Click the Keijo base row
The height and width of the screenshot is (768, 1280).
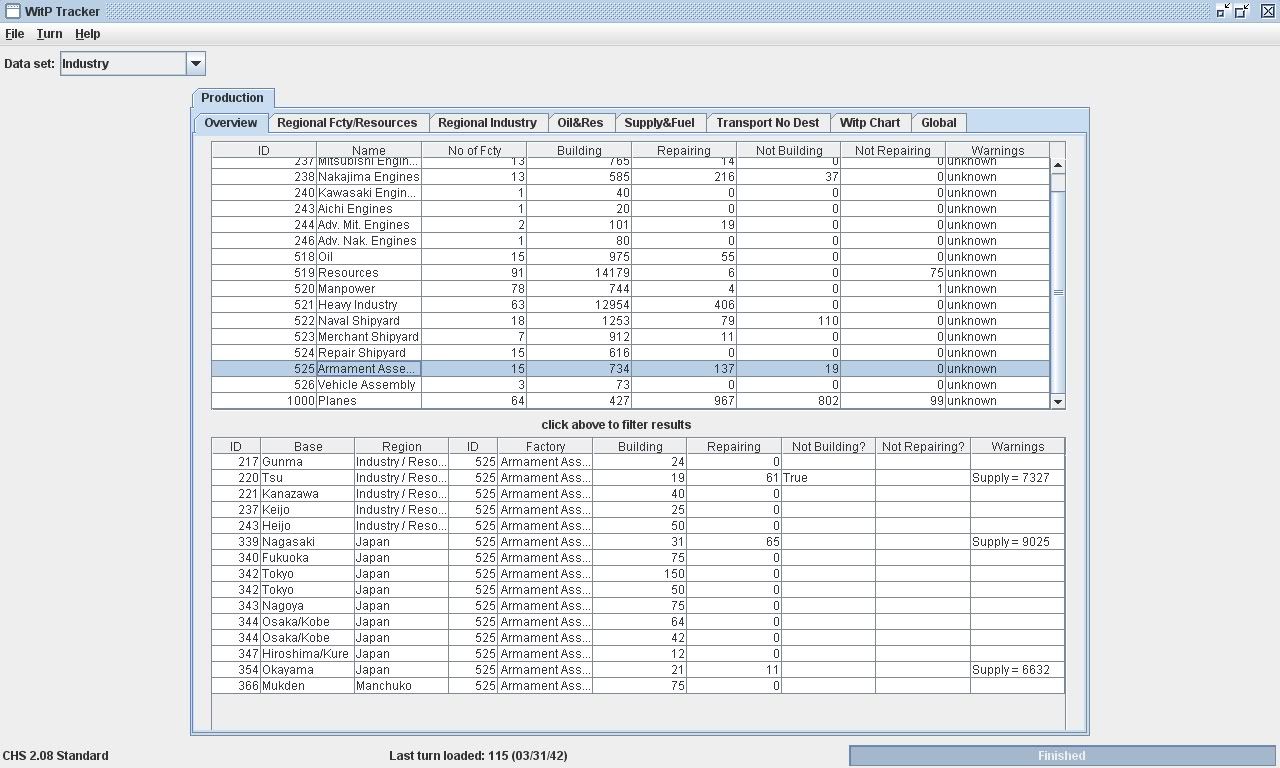point(638,510)
